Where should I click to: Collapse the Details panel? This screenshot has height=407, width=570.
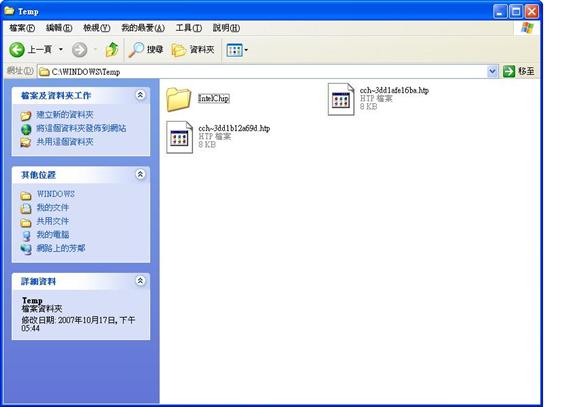pos(140,281)
